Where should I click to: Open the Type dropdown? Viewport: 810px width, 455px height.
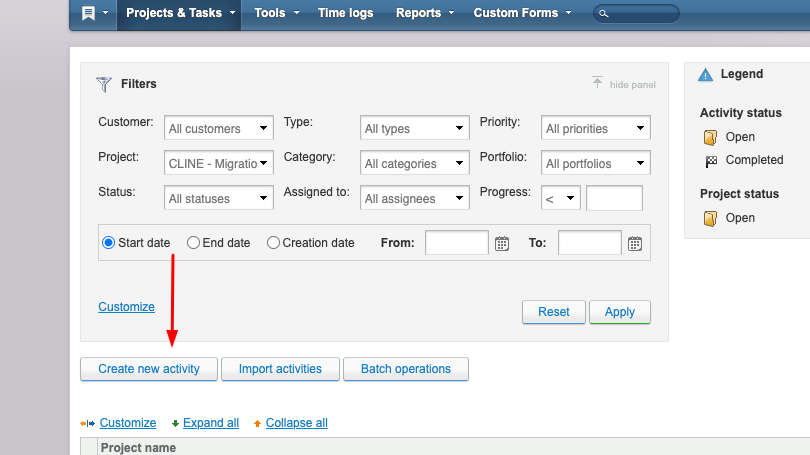coord(414,128)
